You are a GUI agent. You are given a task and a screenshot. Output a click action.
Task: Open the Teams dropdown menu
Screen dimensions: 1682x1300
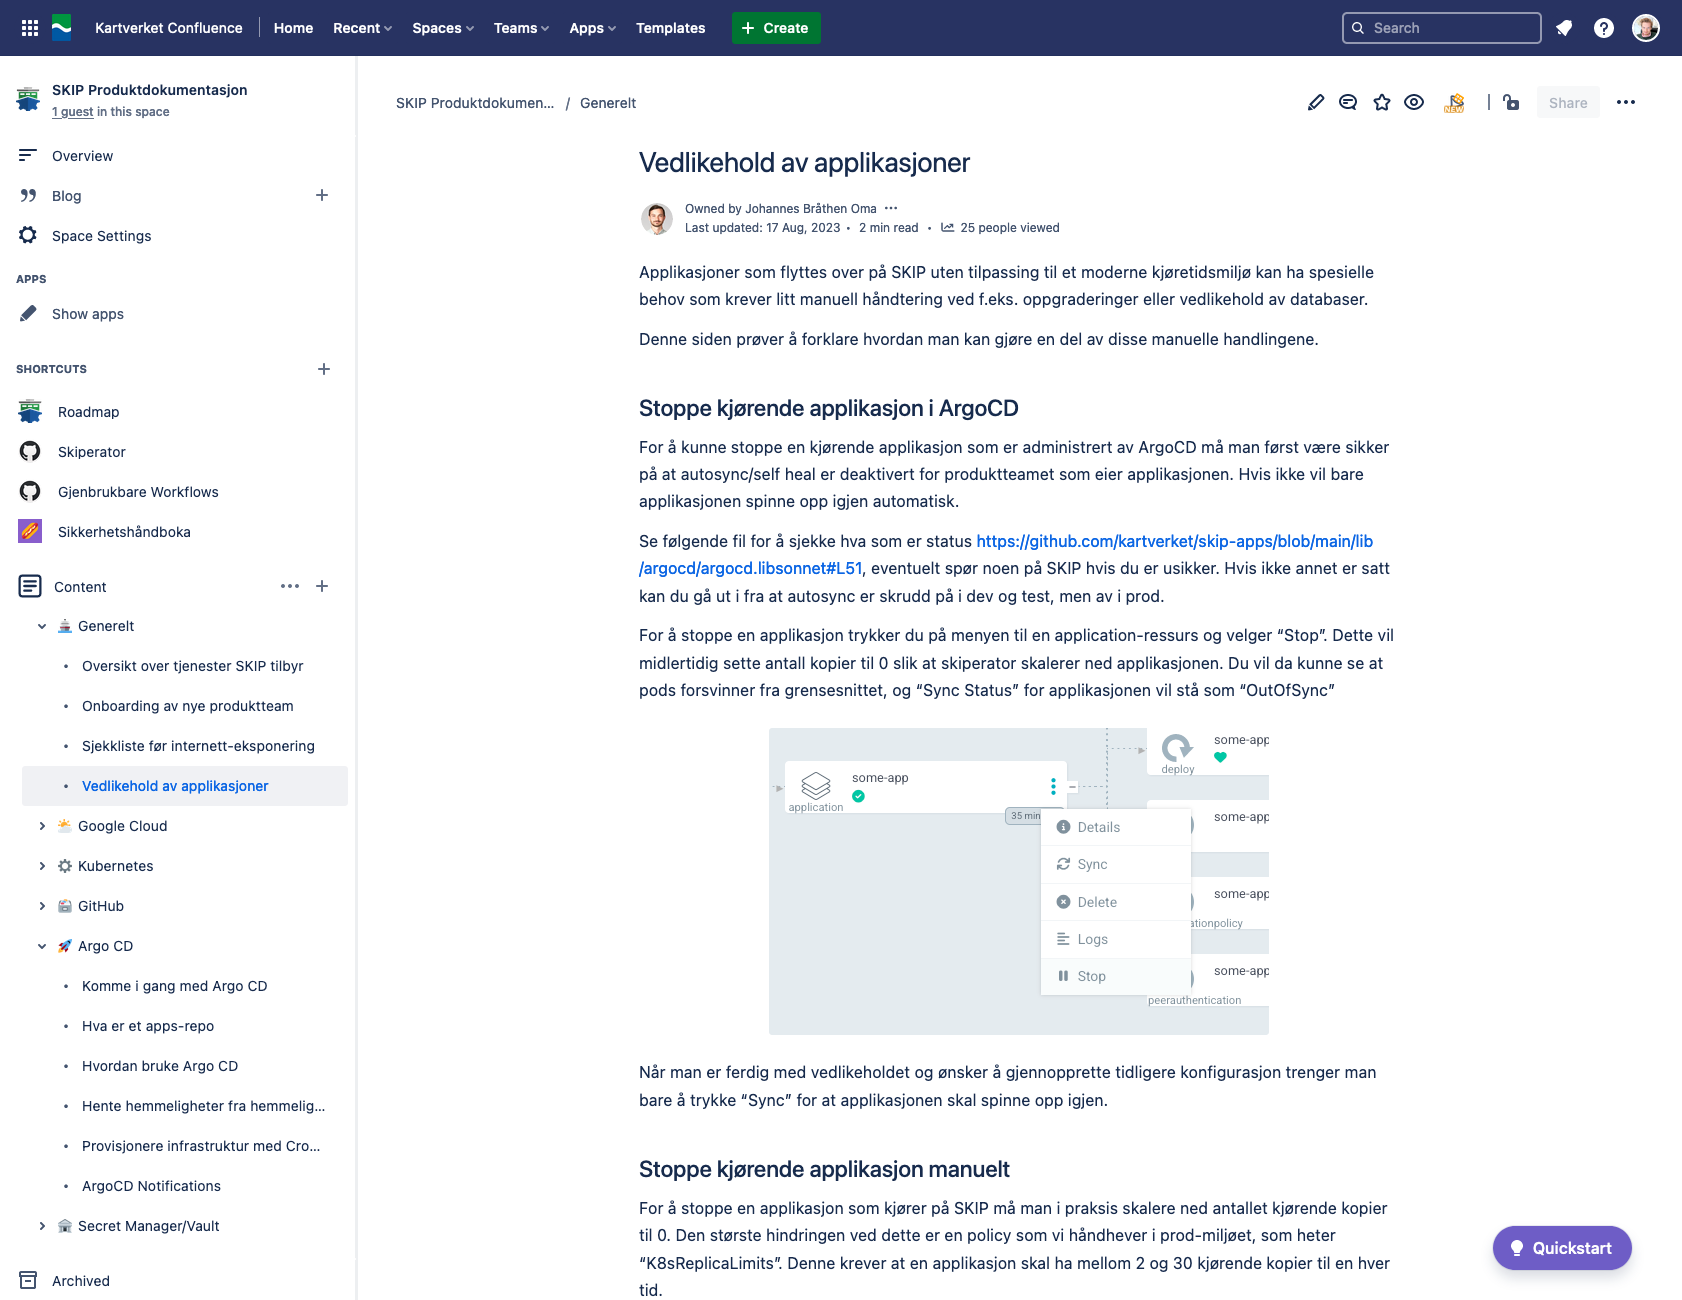521,28
